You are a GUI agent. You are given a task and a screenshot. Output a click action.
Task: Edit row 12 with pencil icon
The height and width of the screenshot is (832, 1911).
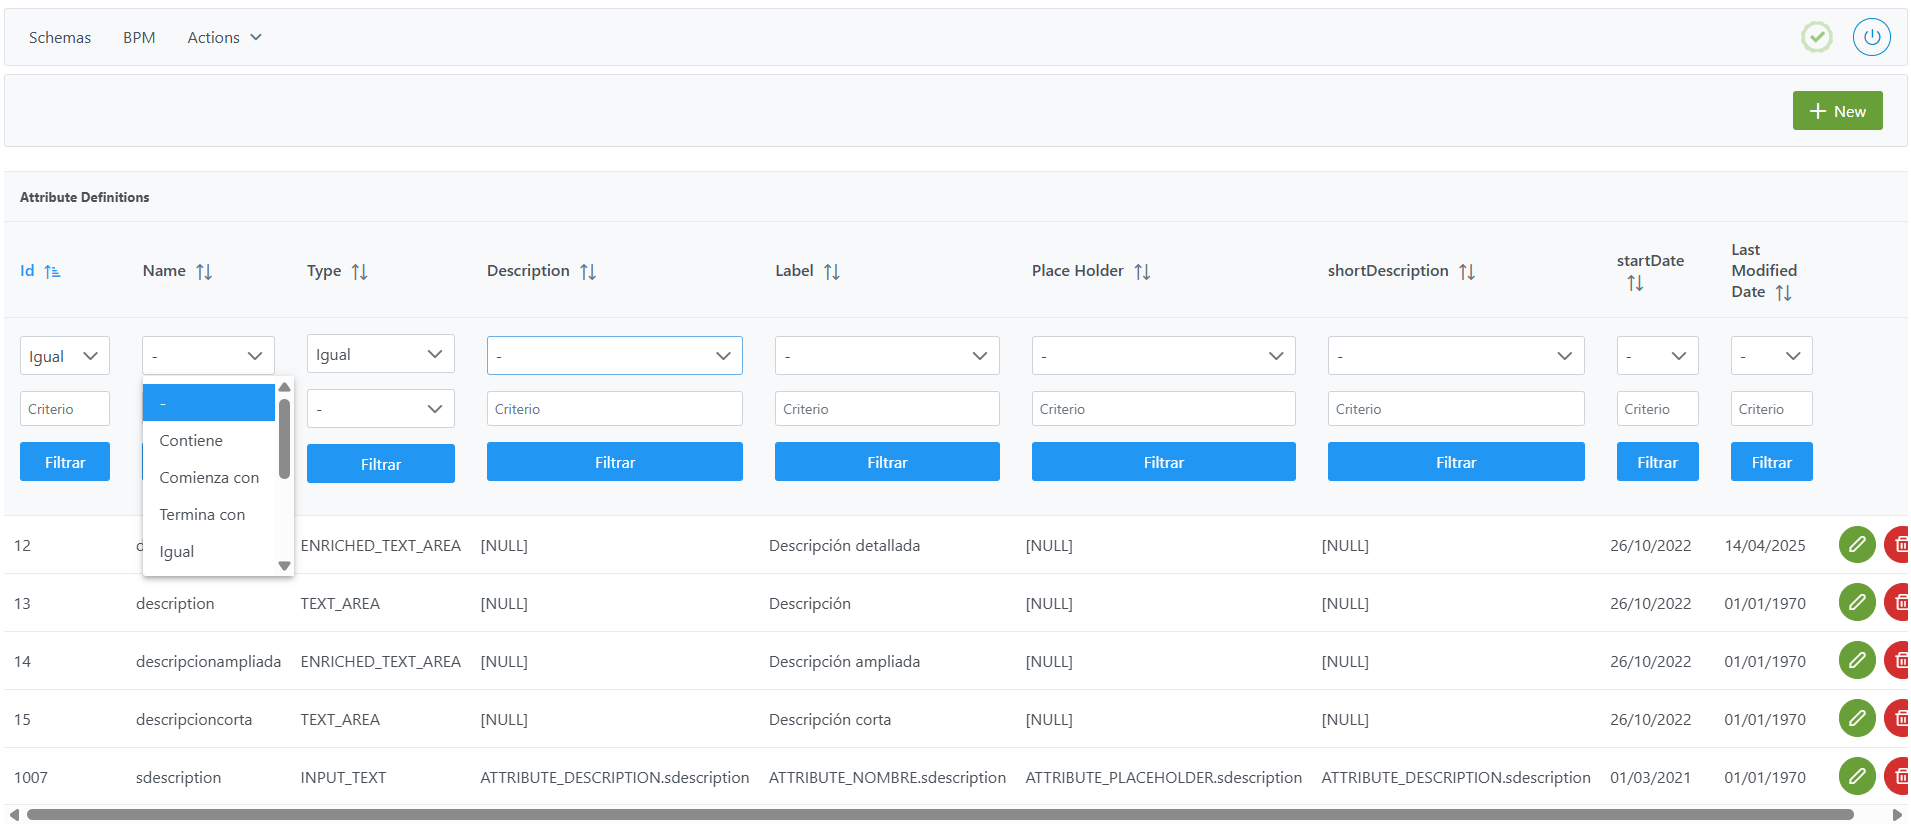click(1856, 545)
